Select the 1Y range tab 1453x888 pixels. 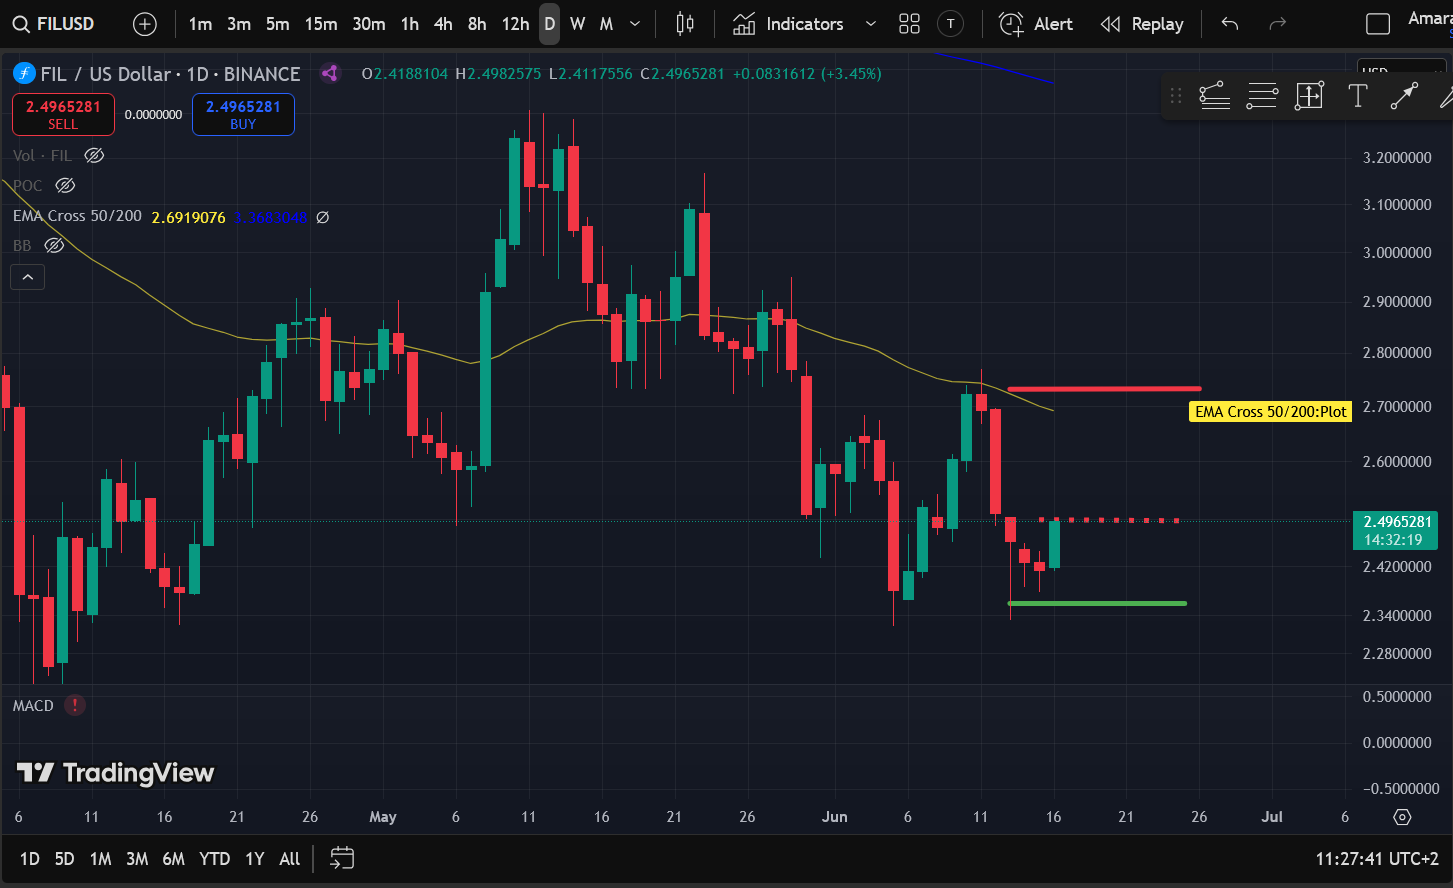coord(254,859)
